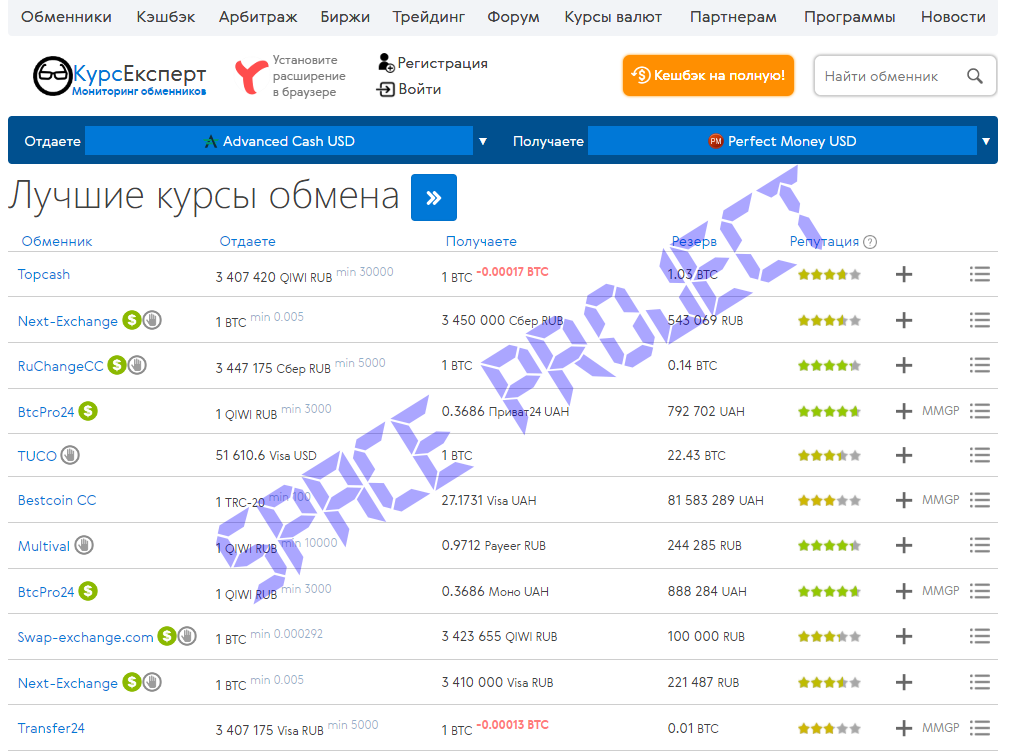Expand the Получаете currency arrow
Screen dimensions: 1019x751
(986, 142)
